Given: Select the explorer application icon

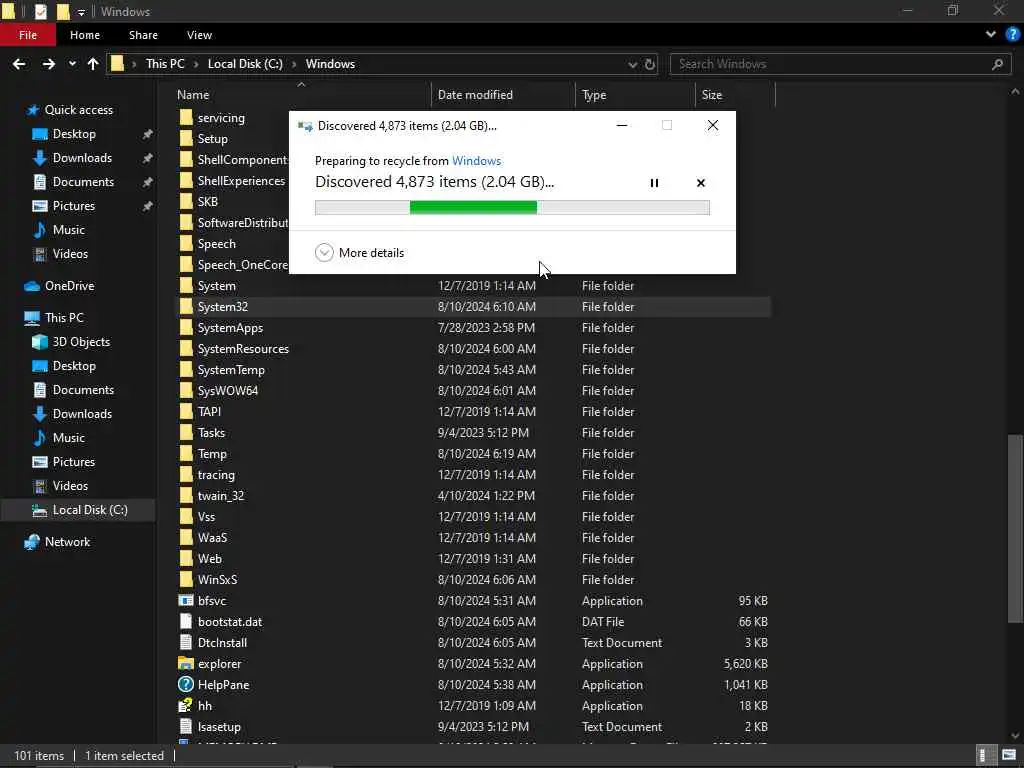Looking at the screenshot, I should click(x=186, y=664).
